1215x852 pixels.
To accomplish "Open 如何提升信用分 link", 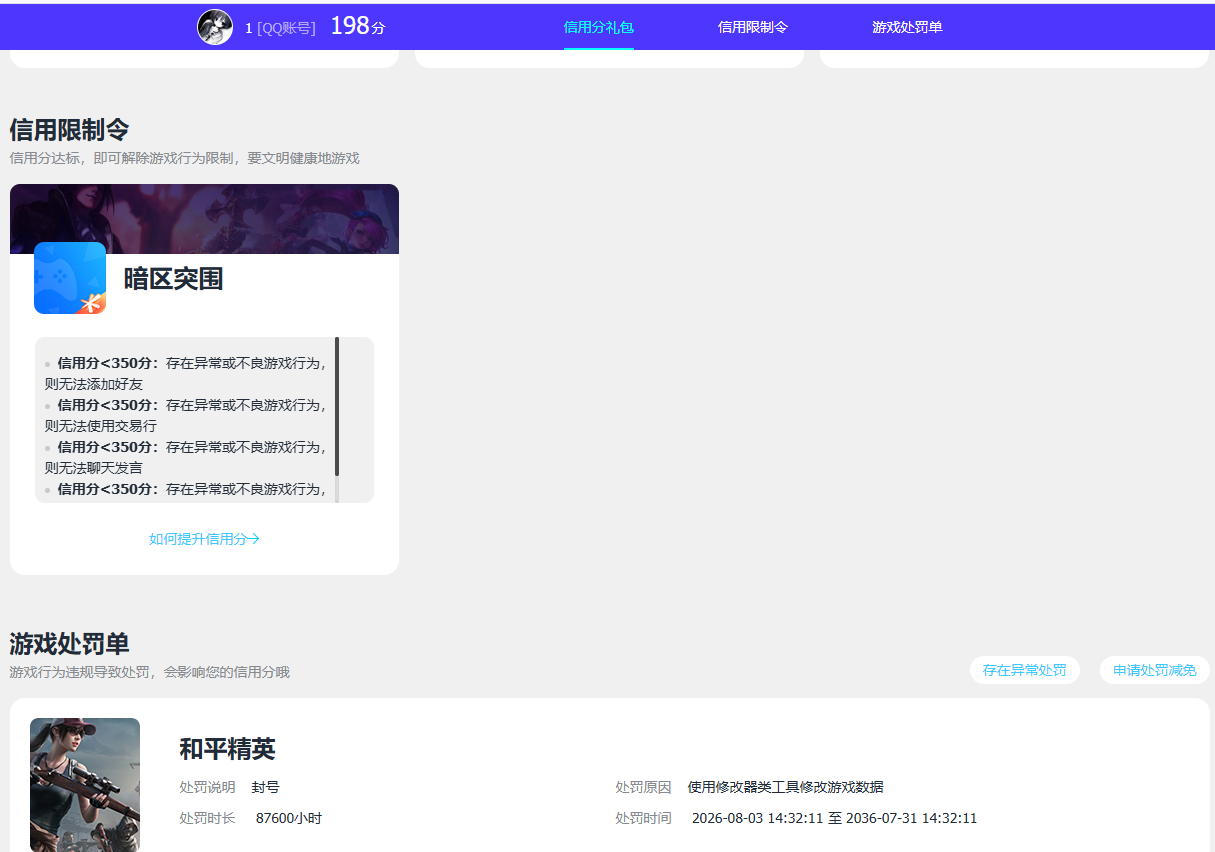I will coord(204,539).
